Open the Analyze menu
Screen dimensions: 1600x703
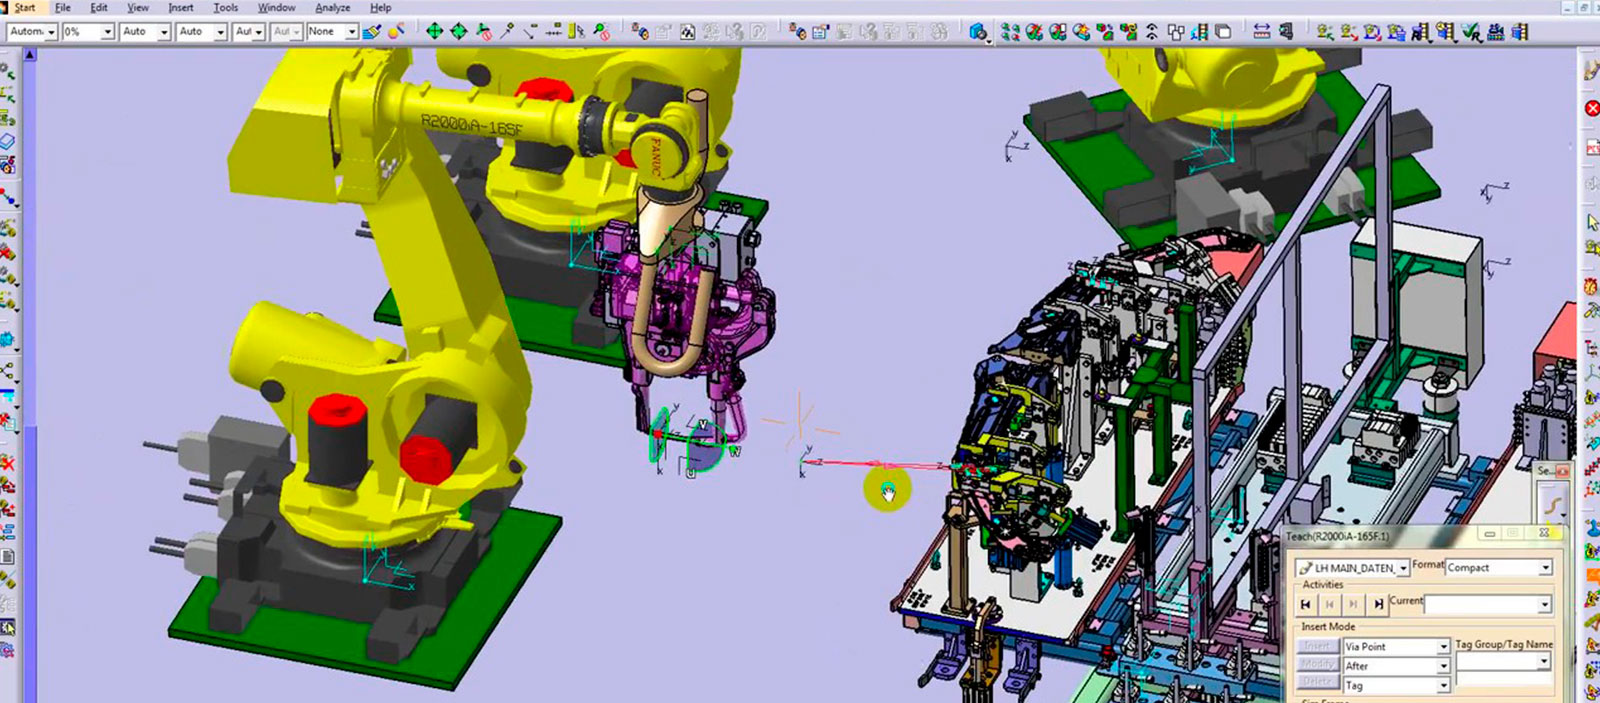tap(332, 8)
